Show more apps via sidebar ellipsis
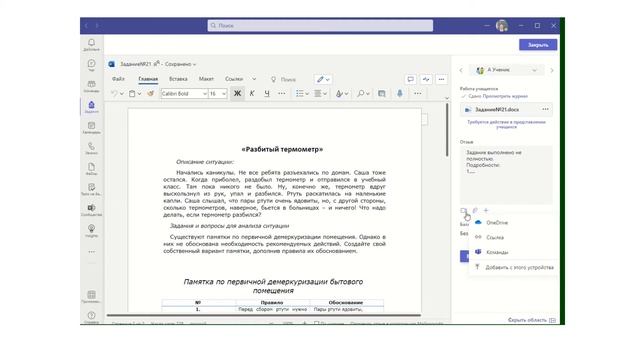This screenshot has width=640, height=360. (91, 252)
